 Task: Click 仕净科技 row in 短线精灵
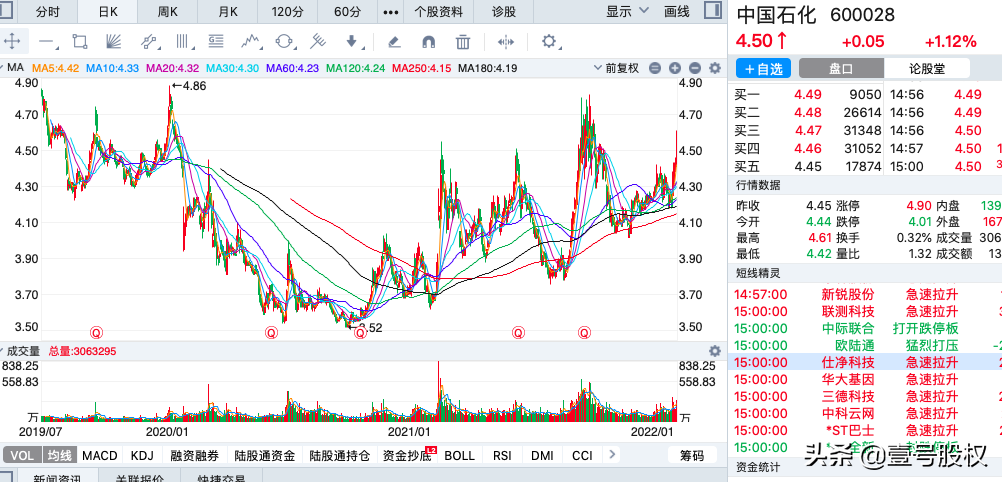(865, 362)
